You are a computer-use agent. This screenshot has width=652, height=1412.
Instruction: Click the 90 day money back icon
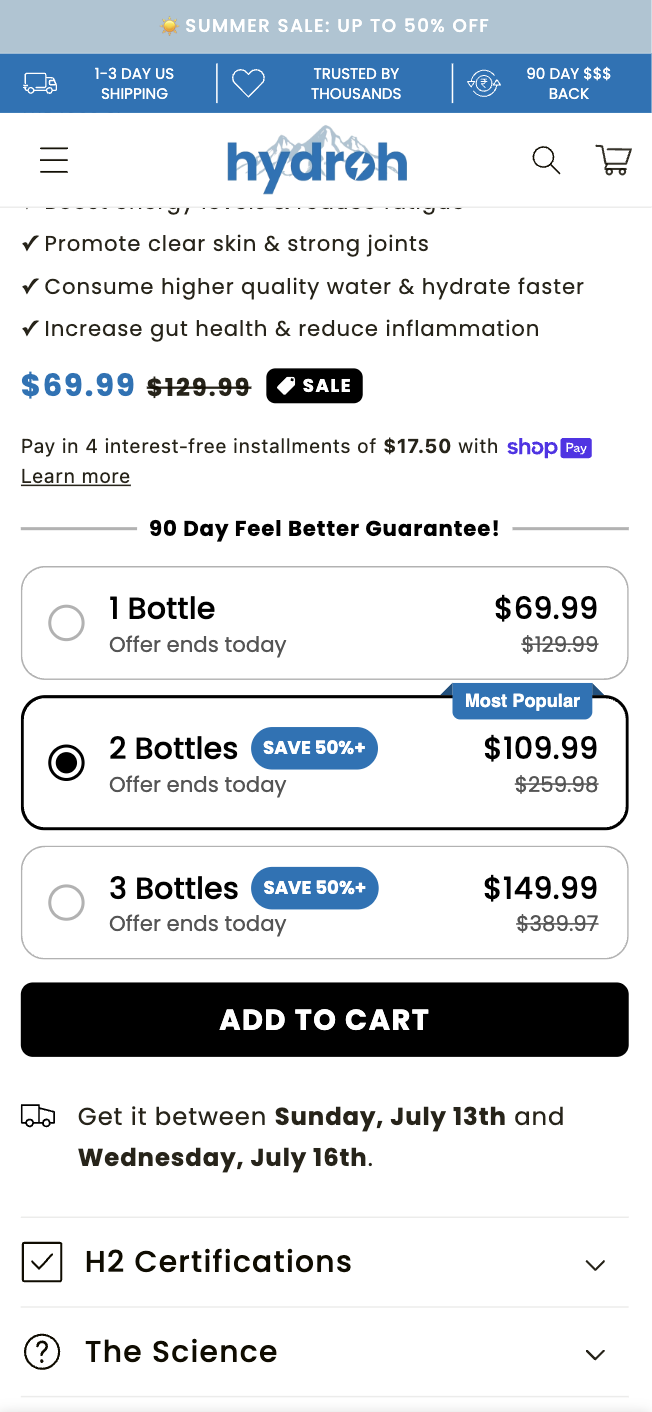pos(485,84)
